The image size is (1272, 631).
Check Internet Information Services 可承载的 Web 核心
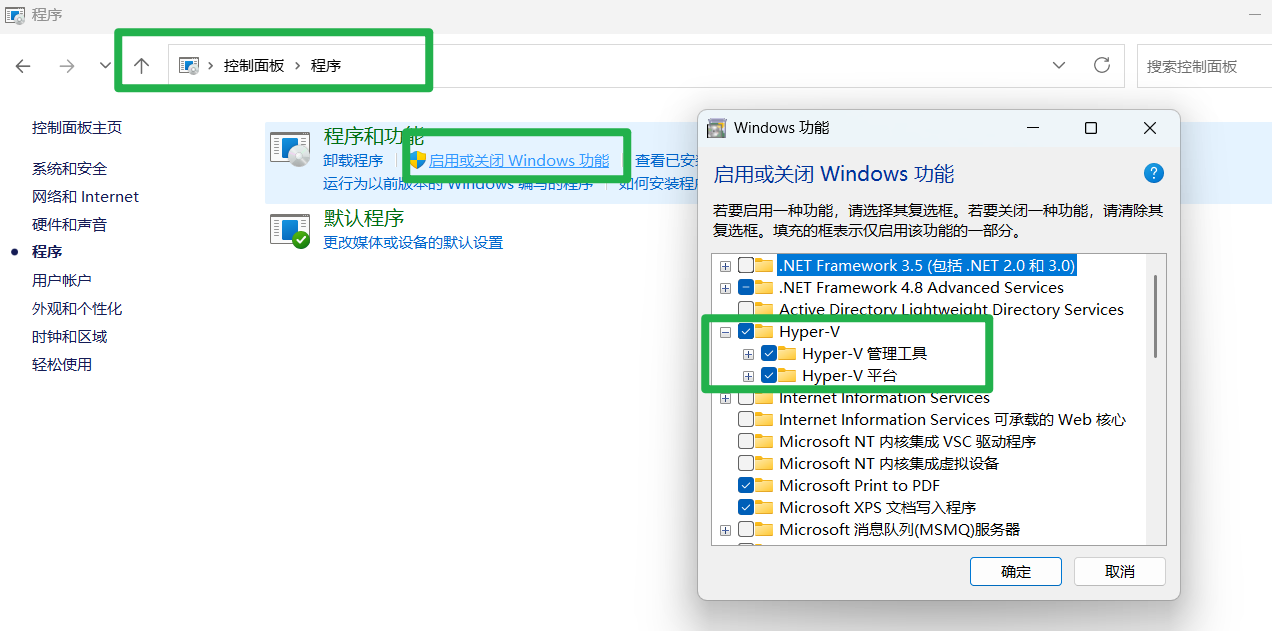tap(746, 420)
